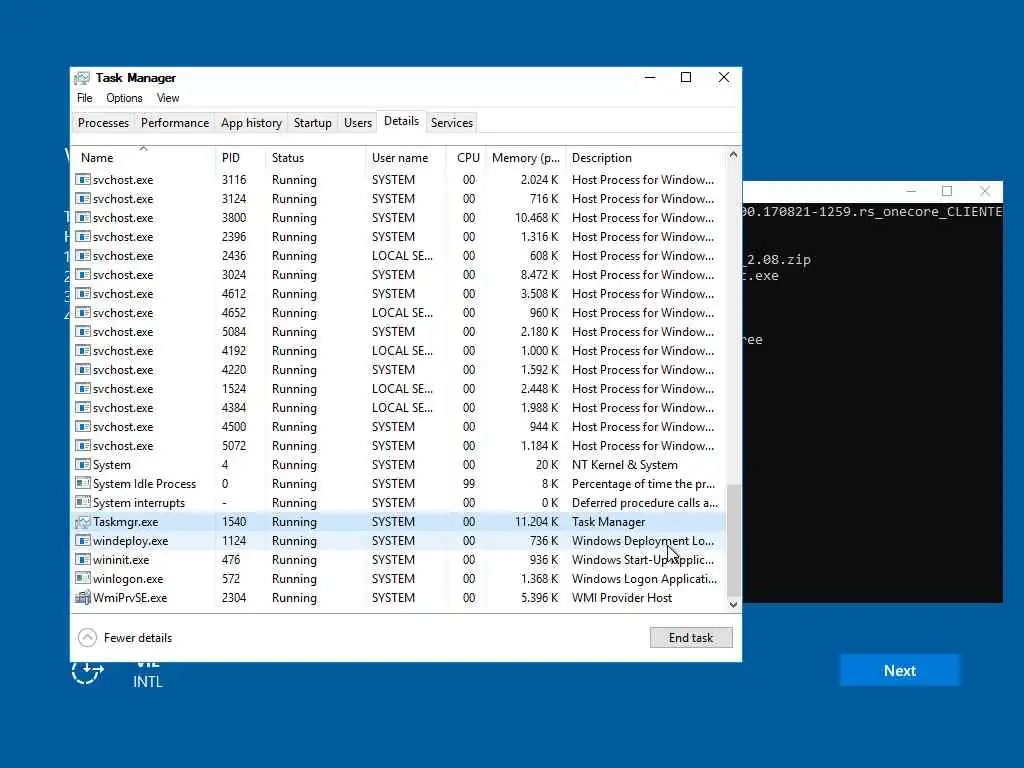Select the 'Windows Logon Applicati...' description
The height and width of the screenshot is (768, 1024).
click(x=644, y=579)
